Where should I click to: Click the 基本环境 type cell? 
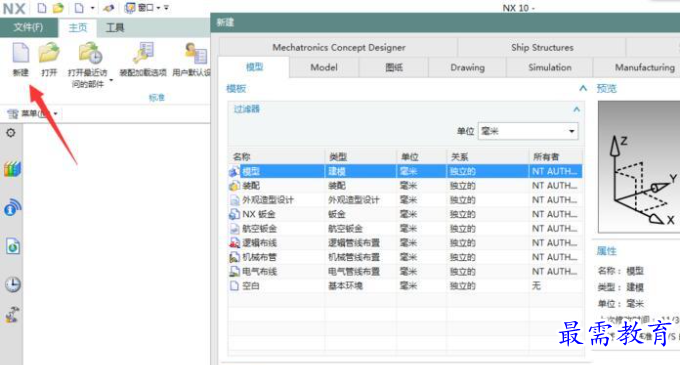click(x=345, y=286)
